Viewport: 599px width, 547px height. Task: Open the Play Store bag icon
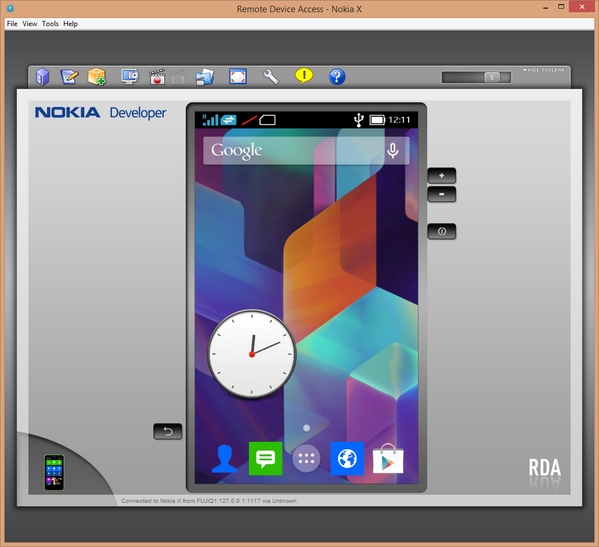388,458
